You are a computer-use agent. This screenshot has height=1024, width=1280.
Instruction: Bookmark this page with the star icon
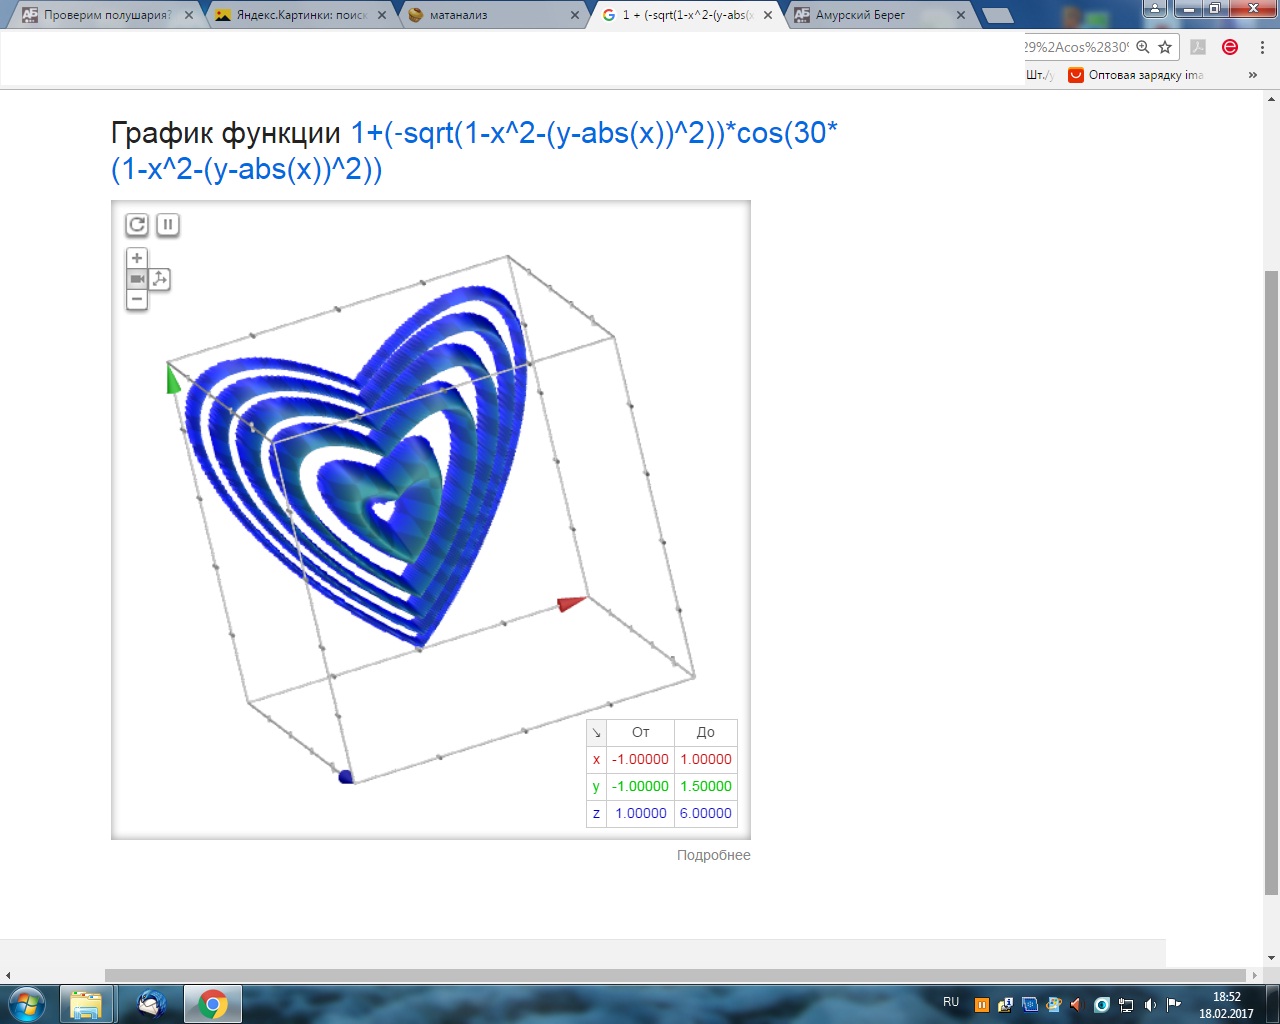pyautogui.click(x=1165, y=47)
